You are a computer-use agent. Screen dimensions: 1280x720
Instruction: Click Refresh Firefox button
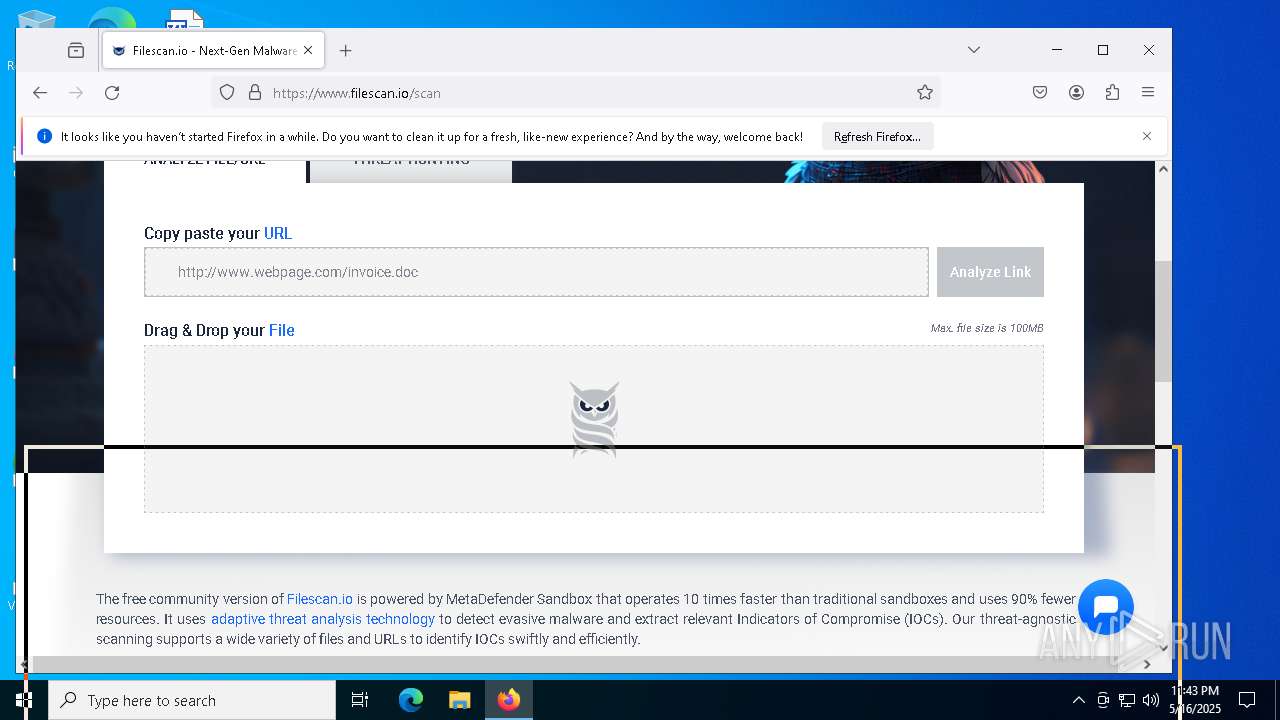[x=877, y=136]
